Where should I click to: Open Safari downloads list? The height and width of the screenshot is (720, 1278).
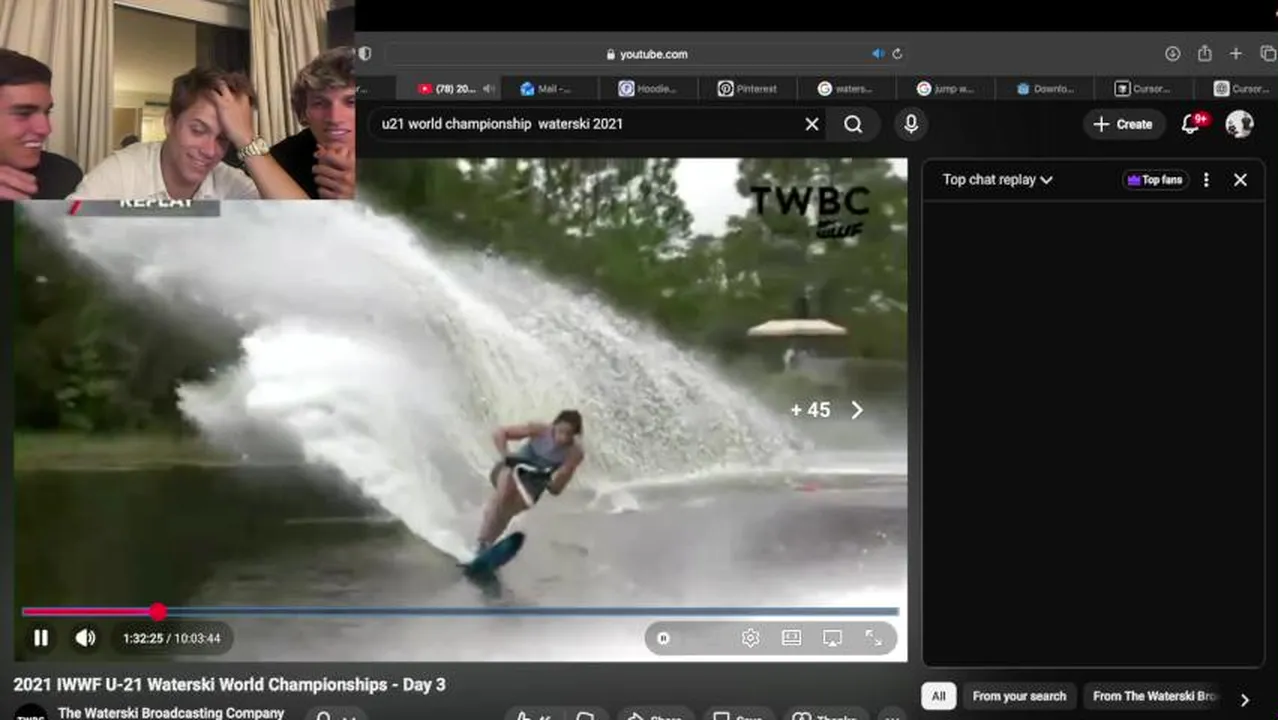[x=1173, y=54]
